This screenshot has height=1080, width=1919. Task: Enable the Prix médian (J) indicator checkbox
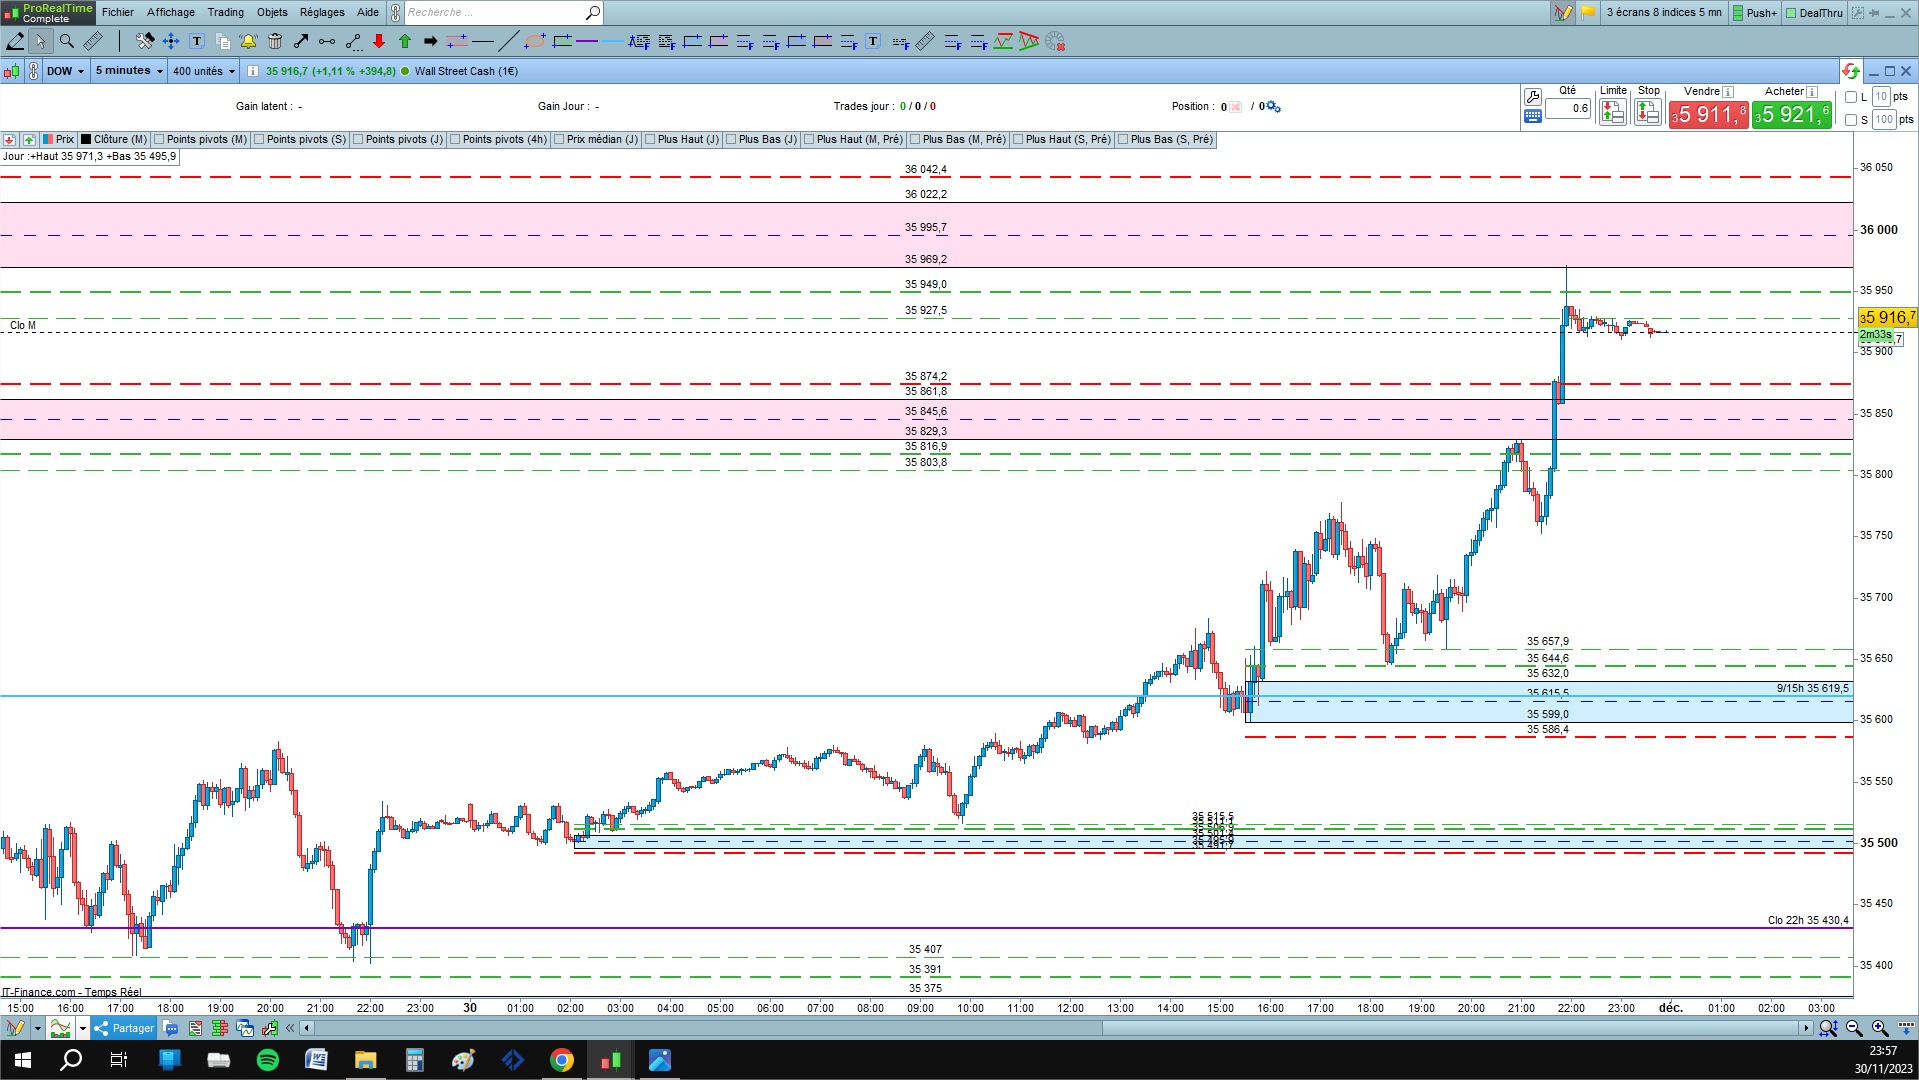(x=559, y=140)
